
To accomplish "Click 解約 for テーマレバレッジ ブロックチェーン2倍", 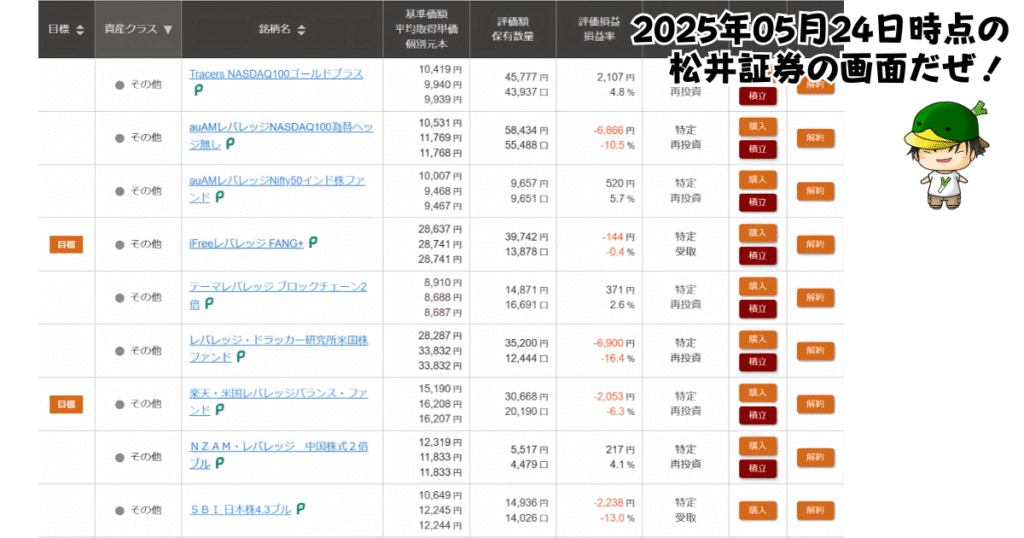I will (x=815, y=297).
